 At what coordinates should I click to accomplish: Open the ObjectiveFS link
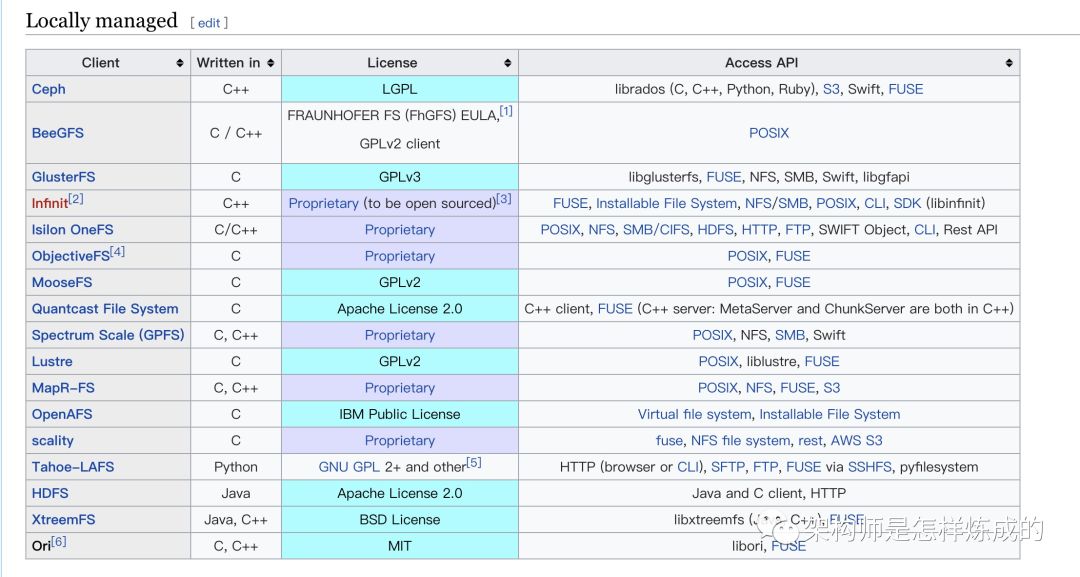tap(70, 256)
